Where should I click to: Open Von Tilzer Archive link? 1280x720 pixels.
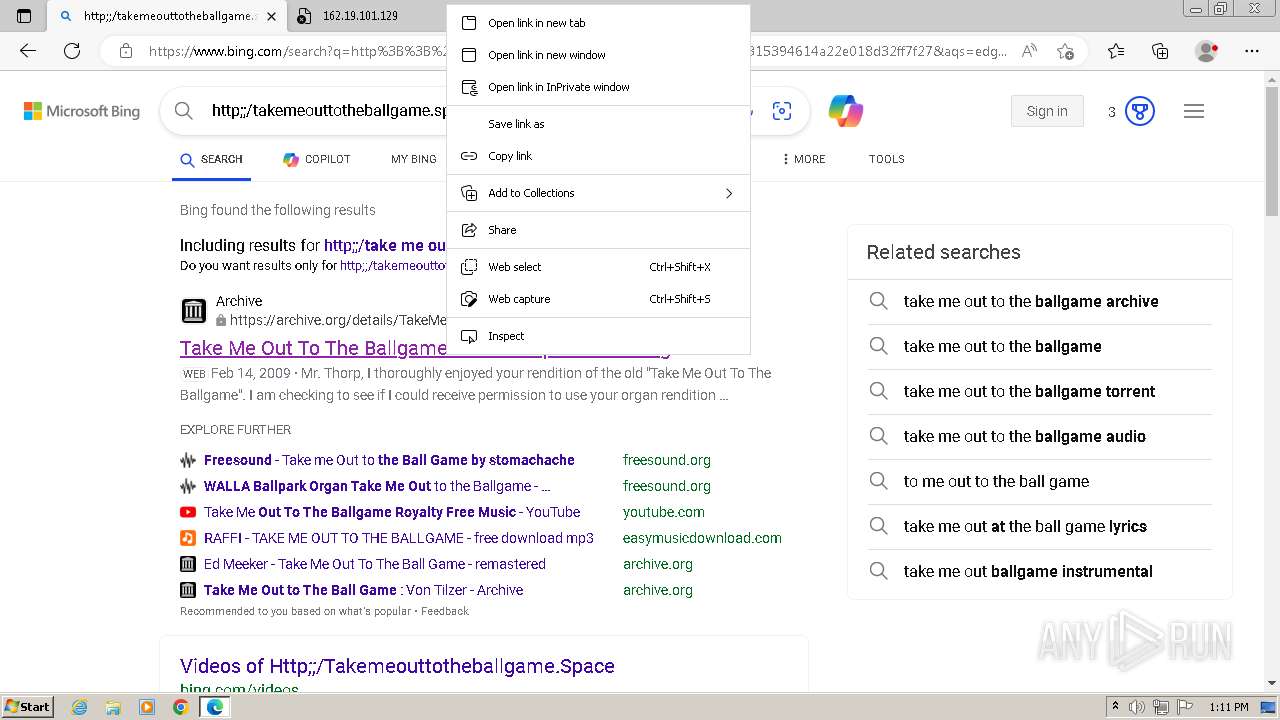click(364, 590)
